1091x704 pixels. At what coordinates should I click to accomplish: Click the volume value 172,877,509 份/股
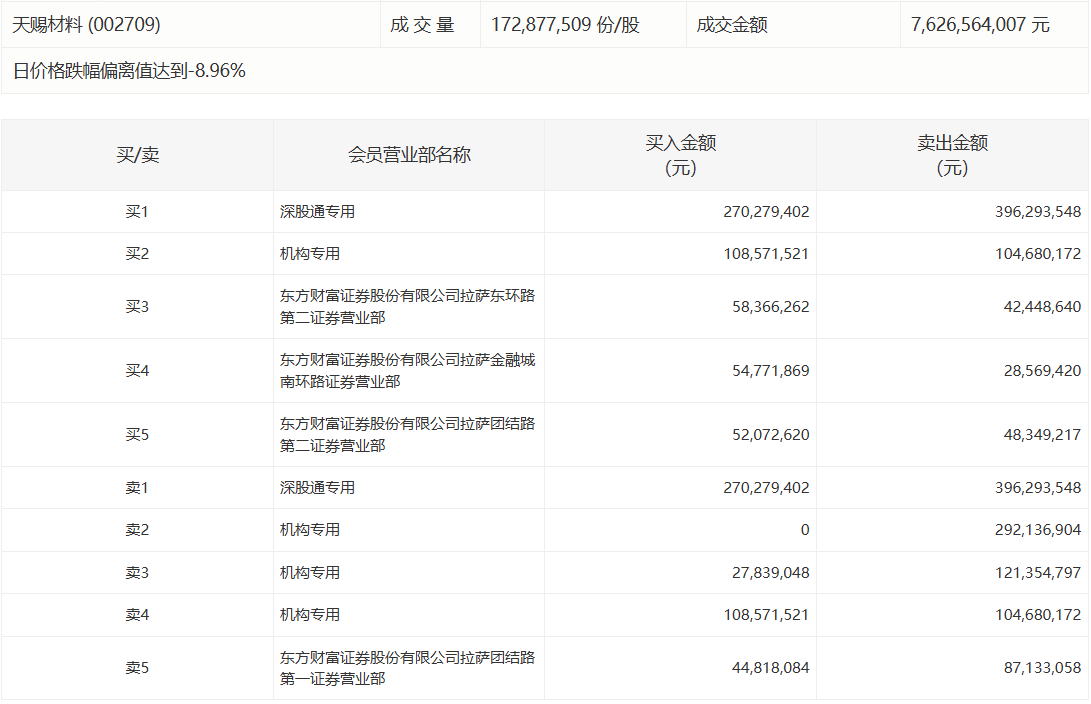[564, 25]
